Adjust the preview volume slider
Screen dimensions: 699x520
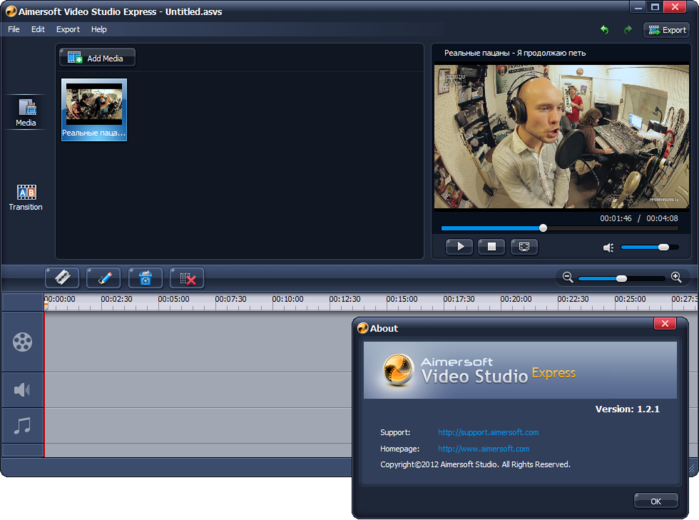tap(650, 247)
